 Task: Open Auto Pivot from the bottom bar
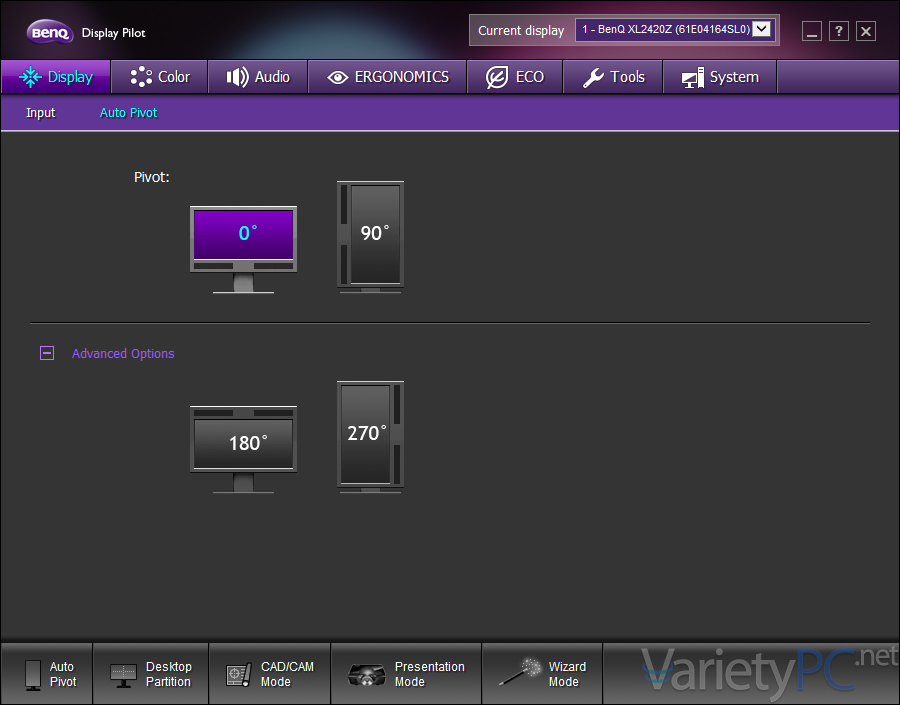[x=46, y=673]
